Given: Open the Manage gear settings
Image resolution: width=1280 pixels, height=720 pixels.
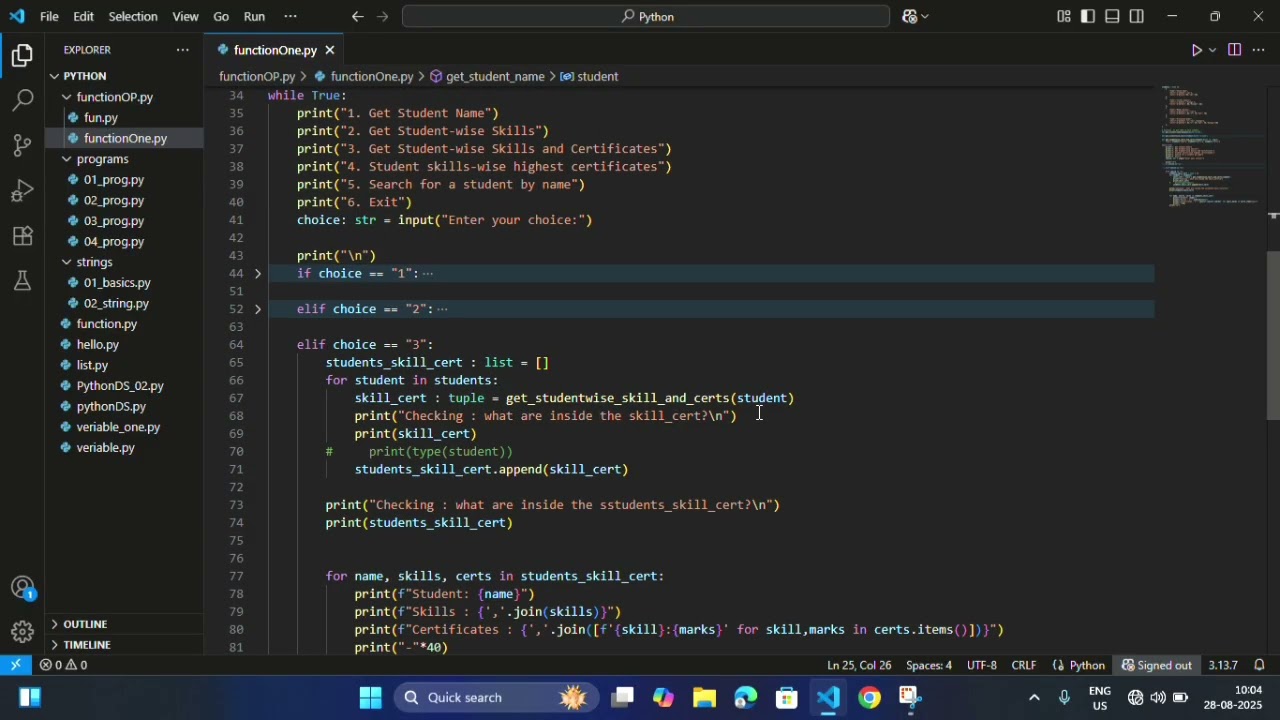Looking at the screenshot, I should click(x=22, y=632).
